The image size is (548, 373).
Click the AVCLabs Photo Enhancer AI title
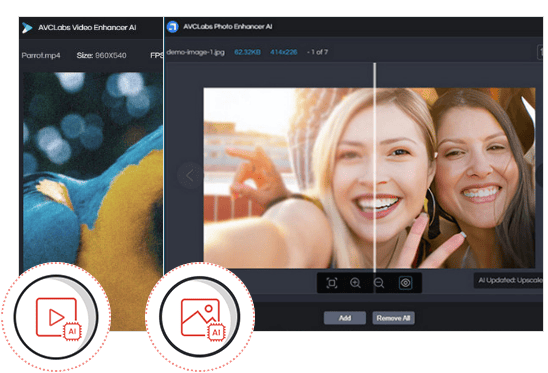point(228,27)
